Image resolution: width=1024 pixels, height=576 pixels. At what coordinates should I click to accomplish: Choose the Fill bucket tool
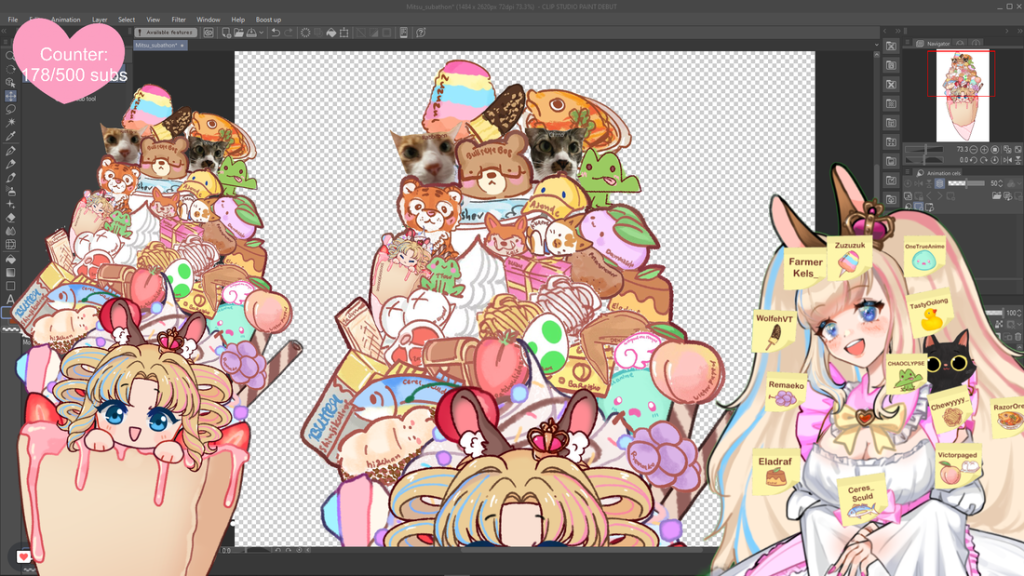click(x=11, y=258)
